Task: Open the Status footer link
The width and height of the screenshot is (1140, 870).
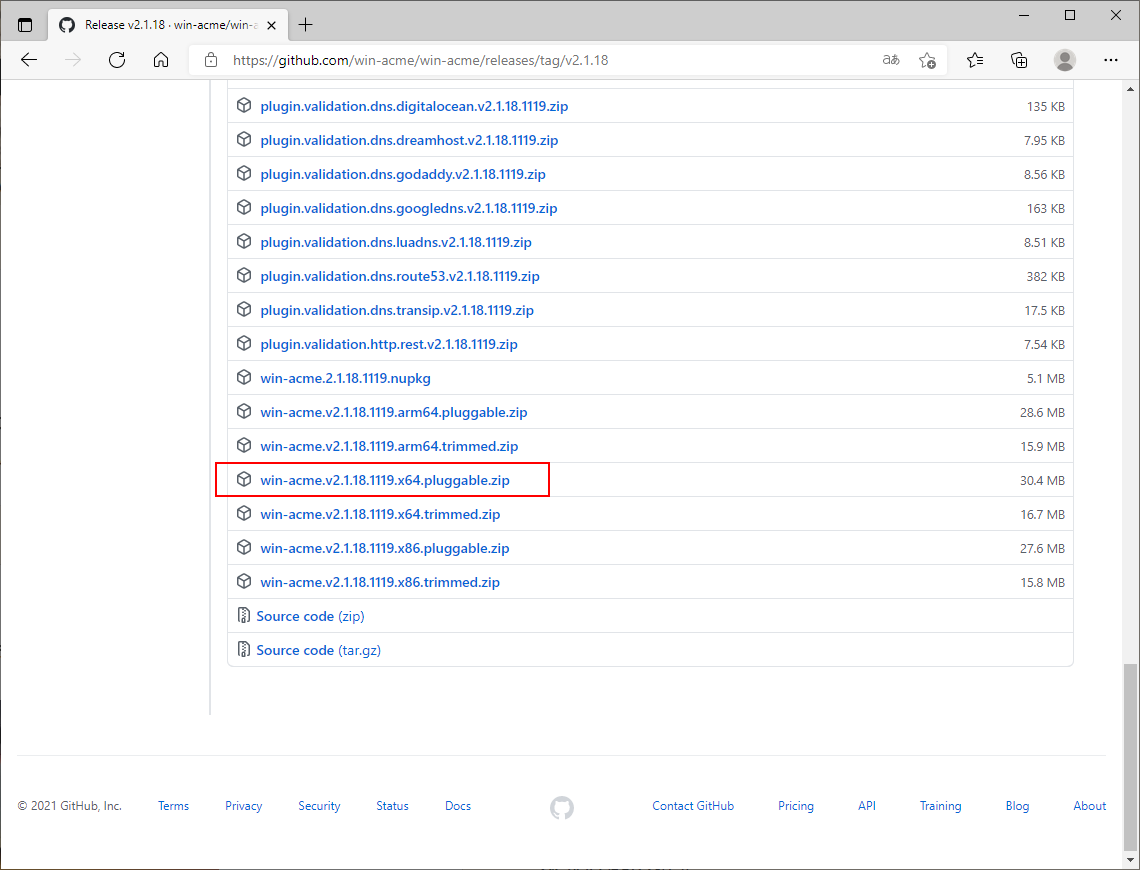Action: coord(393,806)
